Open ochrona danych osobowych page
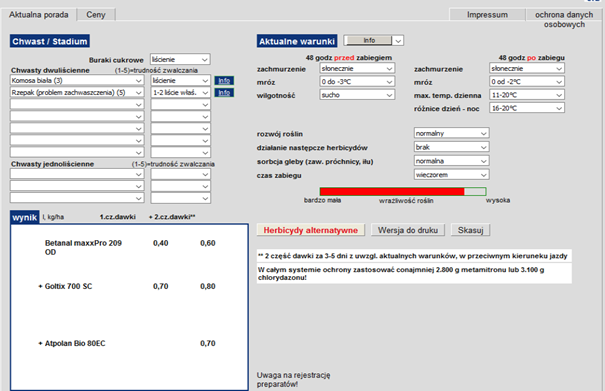605x391 pixels. tap(564, 19)
